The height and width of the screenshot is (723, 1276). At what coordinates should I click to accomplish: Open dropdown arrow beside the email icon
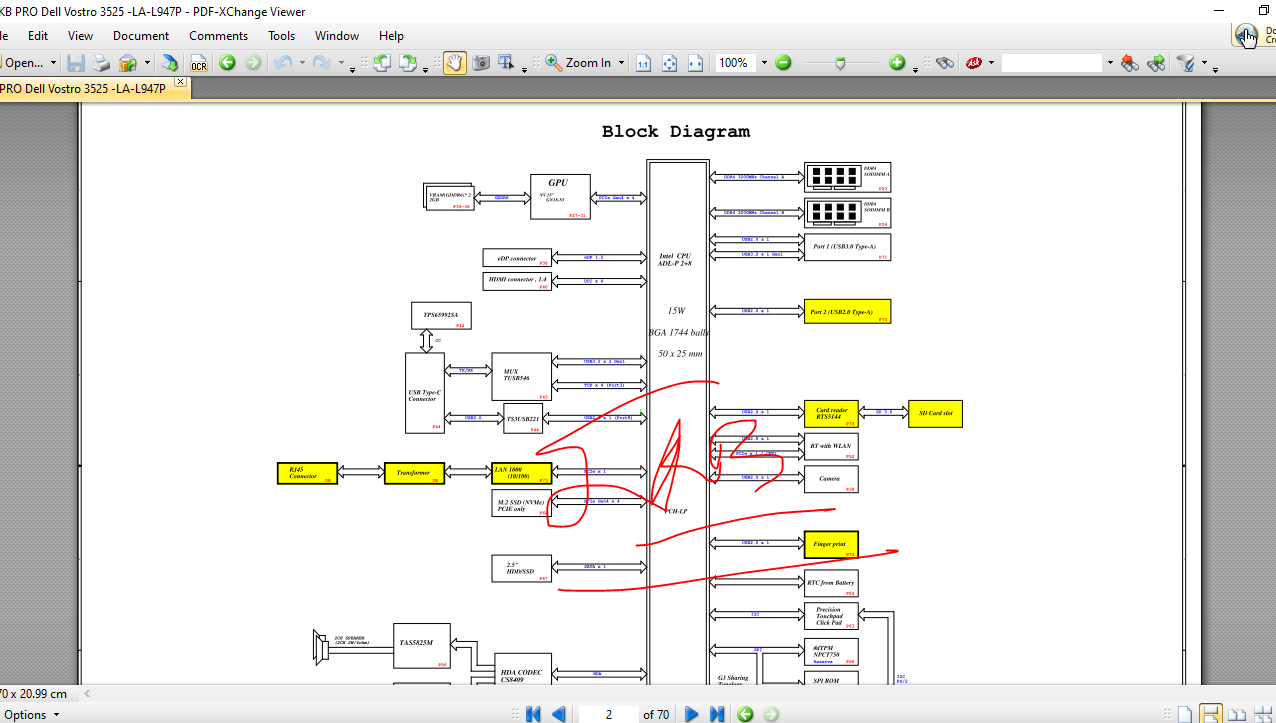tap(147, 63)
